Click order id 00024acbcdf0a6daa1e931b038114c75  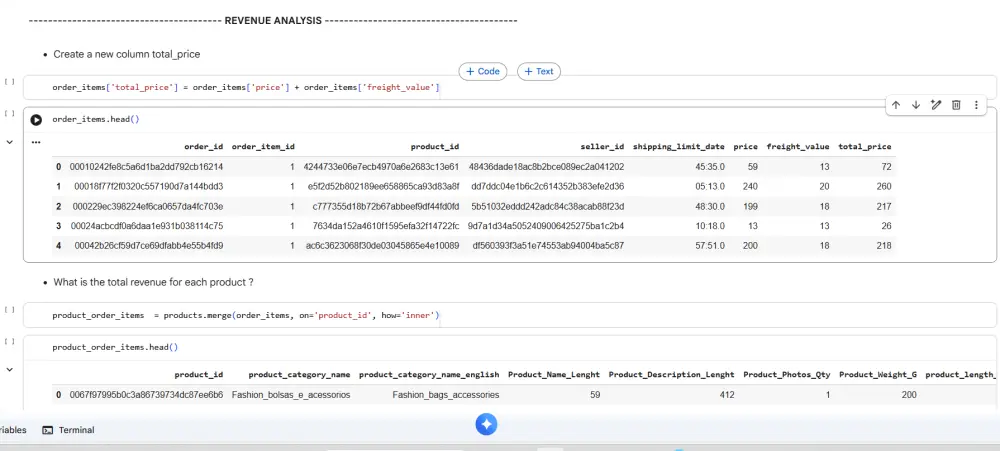click(x=147, y=226)
